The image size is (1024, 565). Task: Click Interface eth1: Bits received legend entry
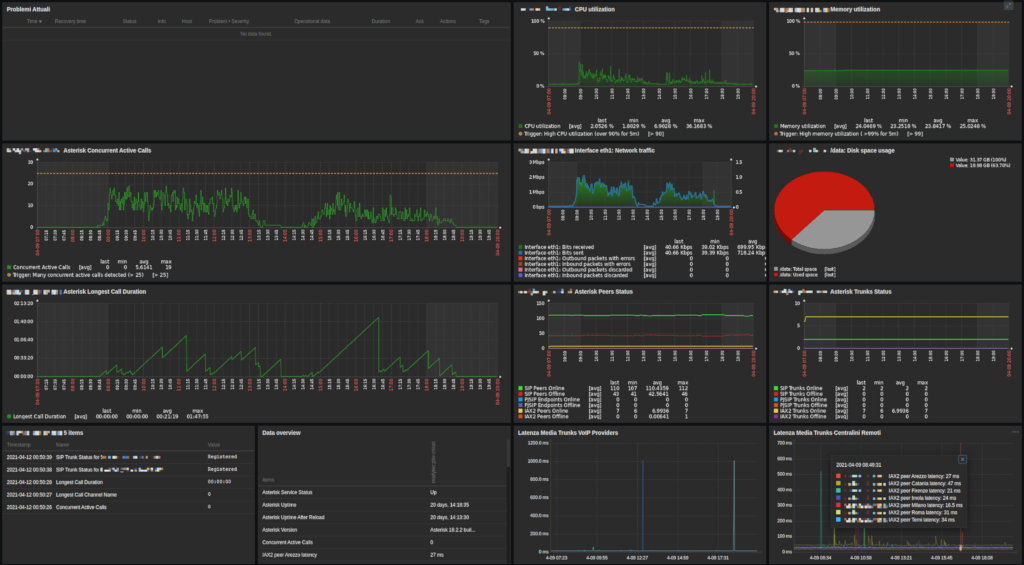tap(556, 248)
